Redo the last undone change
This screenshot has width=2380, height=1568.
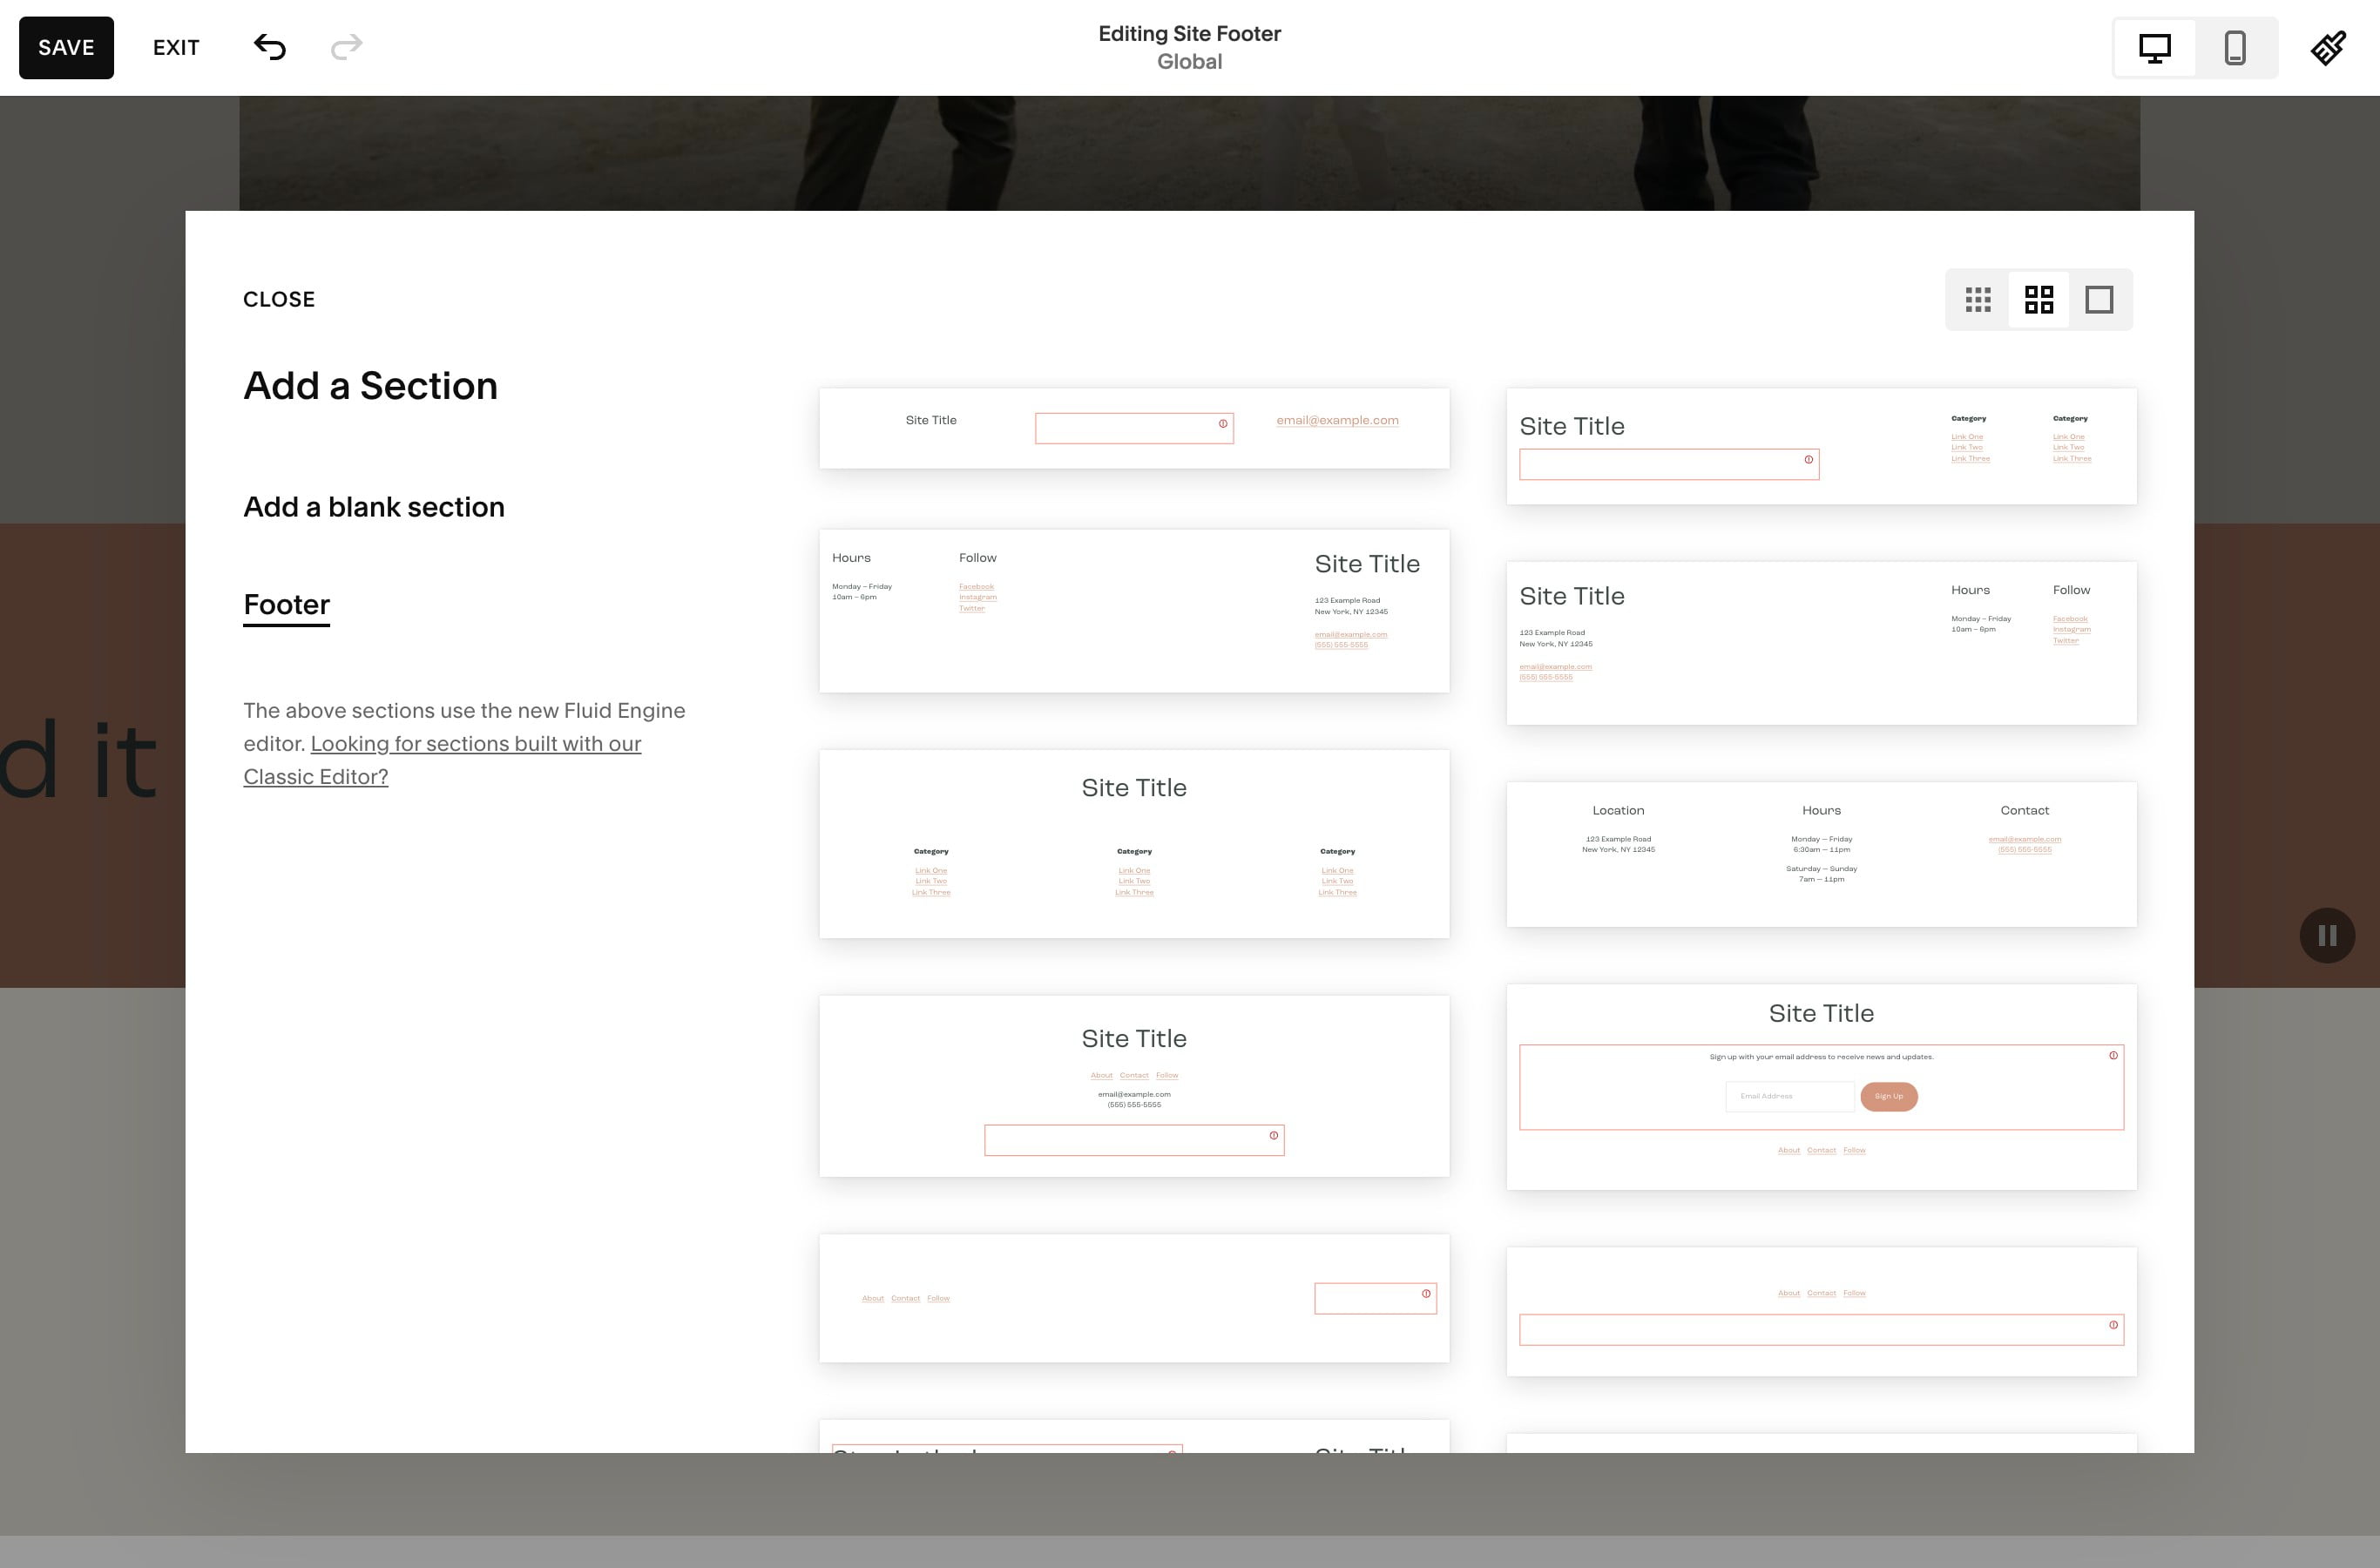346,47
